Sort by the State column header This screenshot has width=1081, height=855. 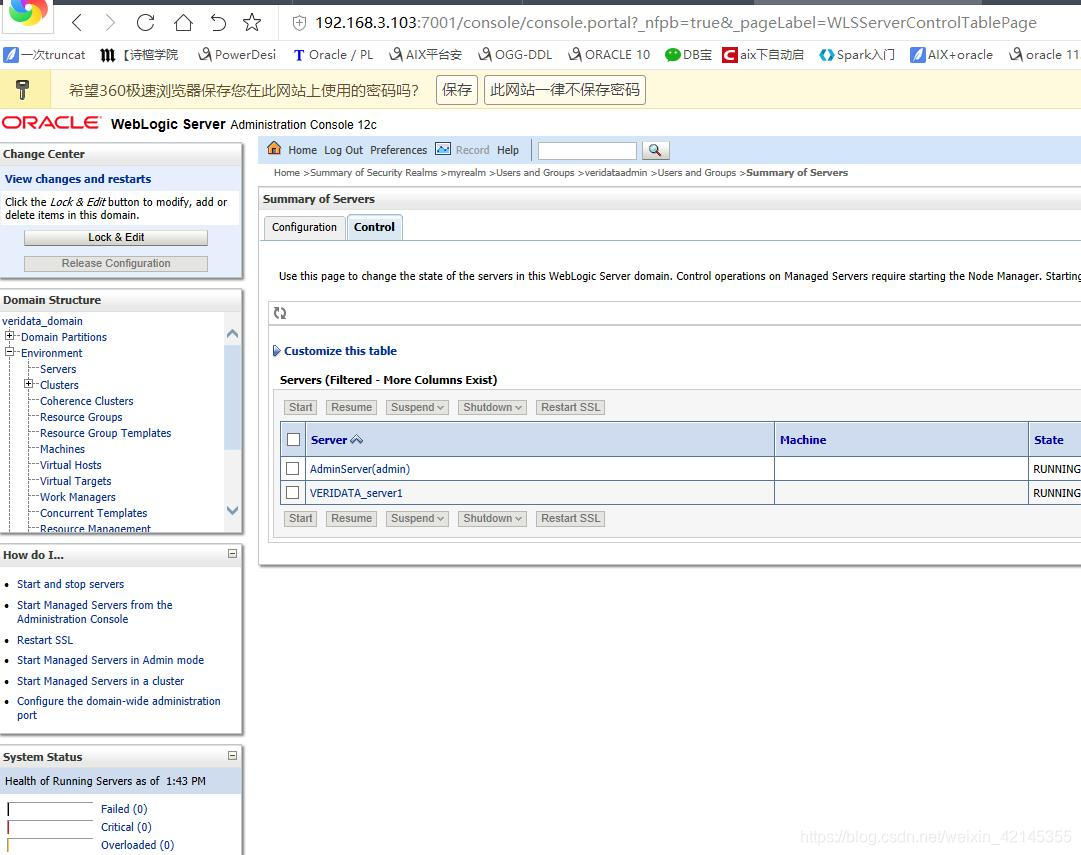click(x=1049, y=440)
